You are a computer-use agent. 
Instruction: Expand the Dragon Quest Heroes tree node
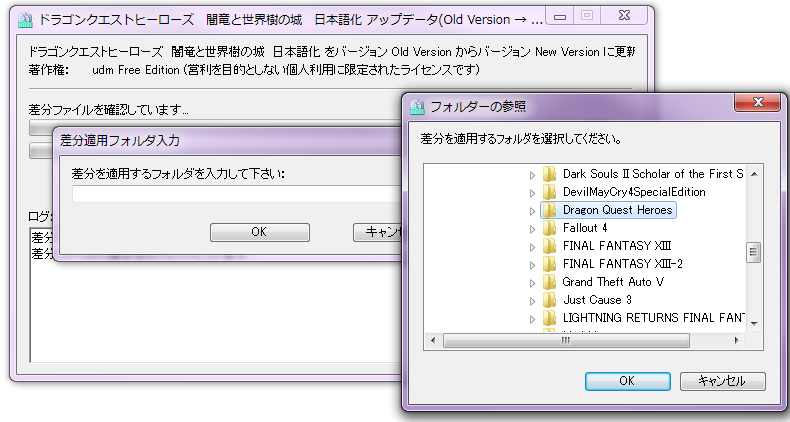(532, 210)
